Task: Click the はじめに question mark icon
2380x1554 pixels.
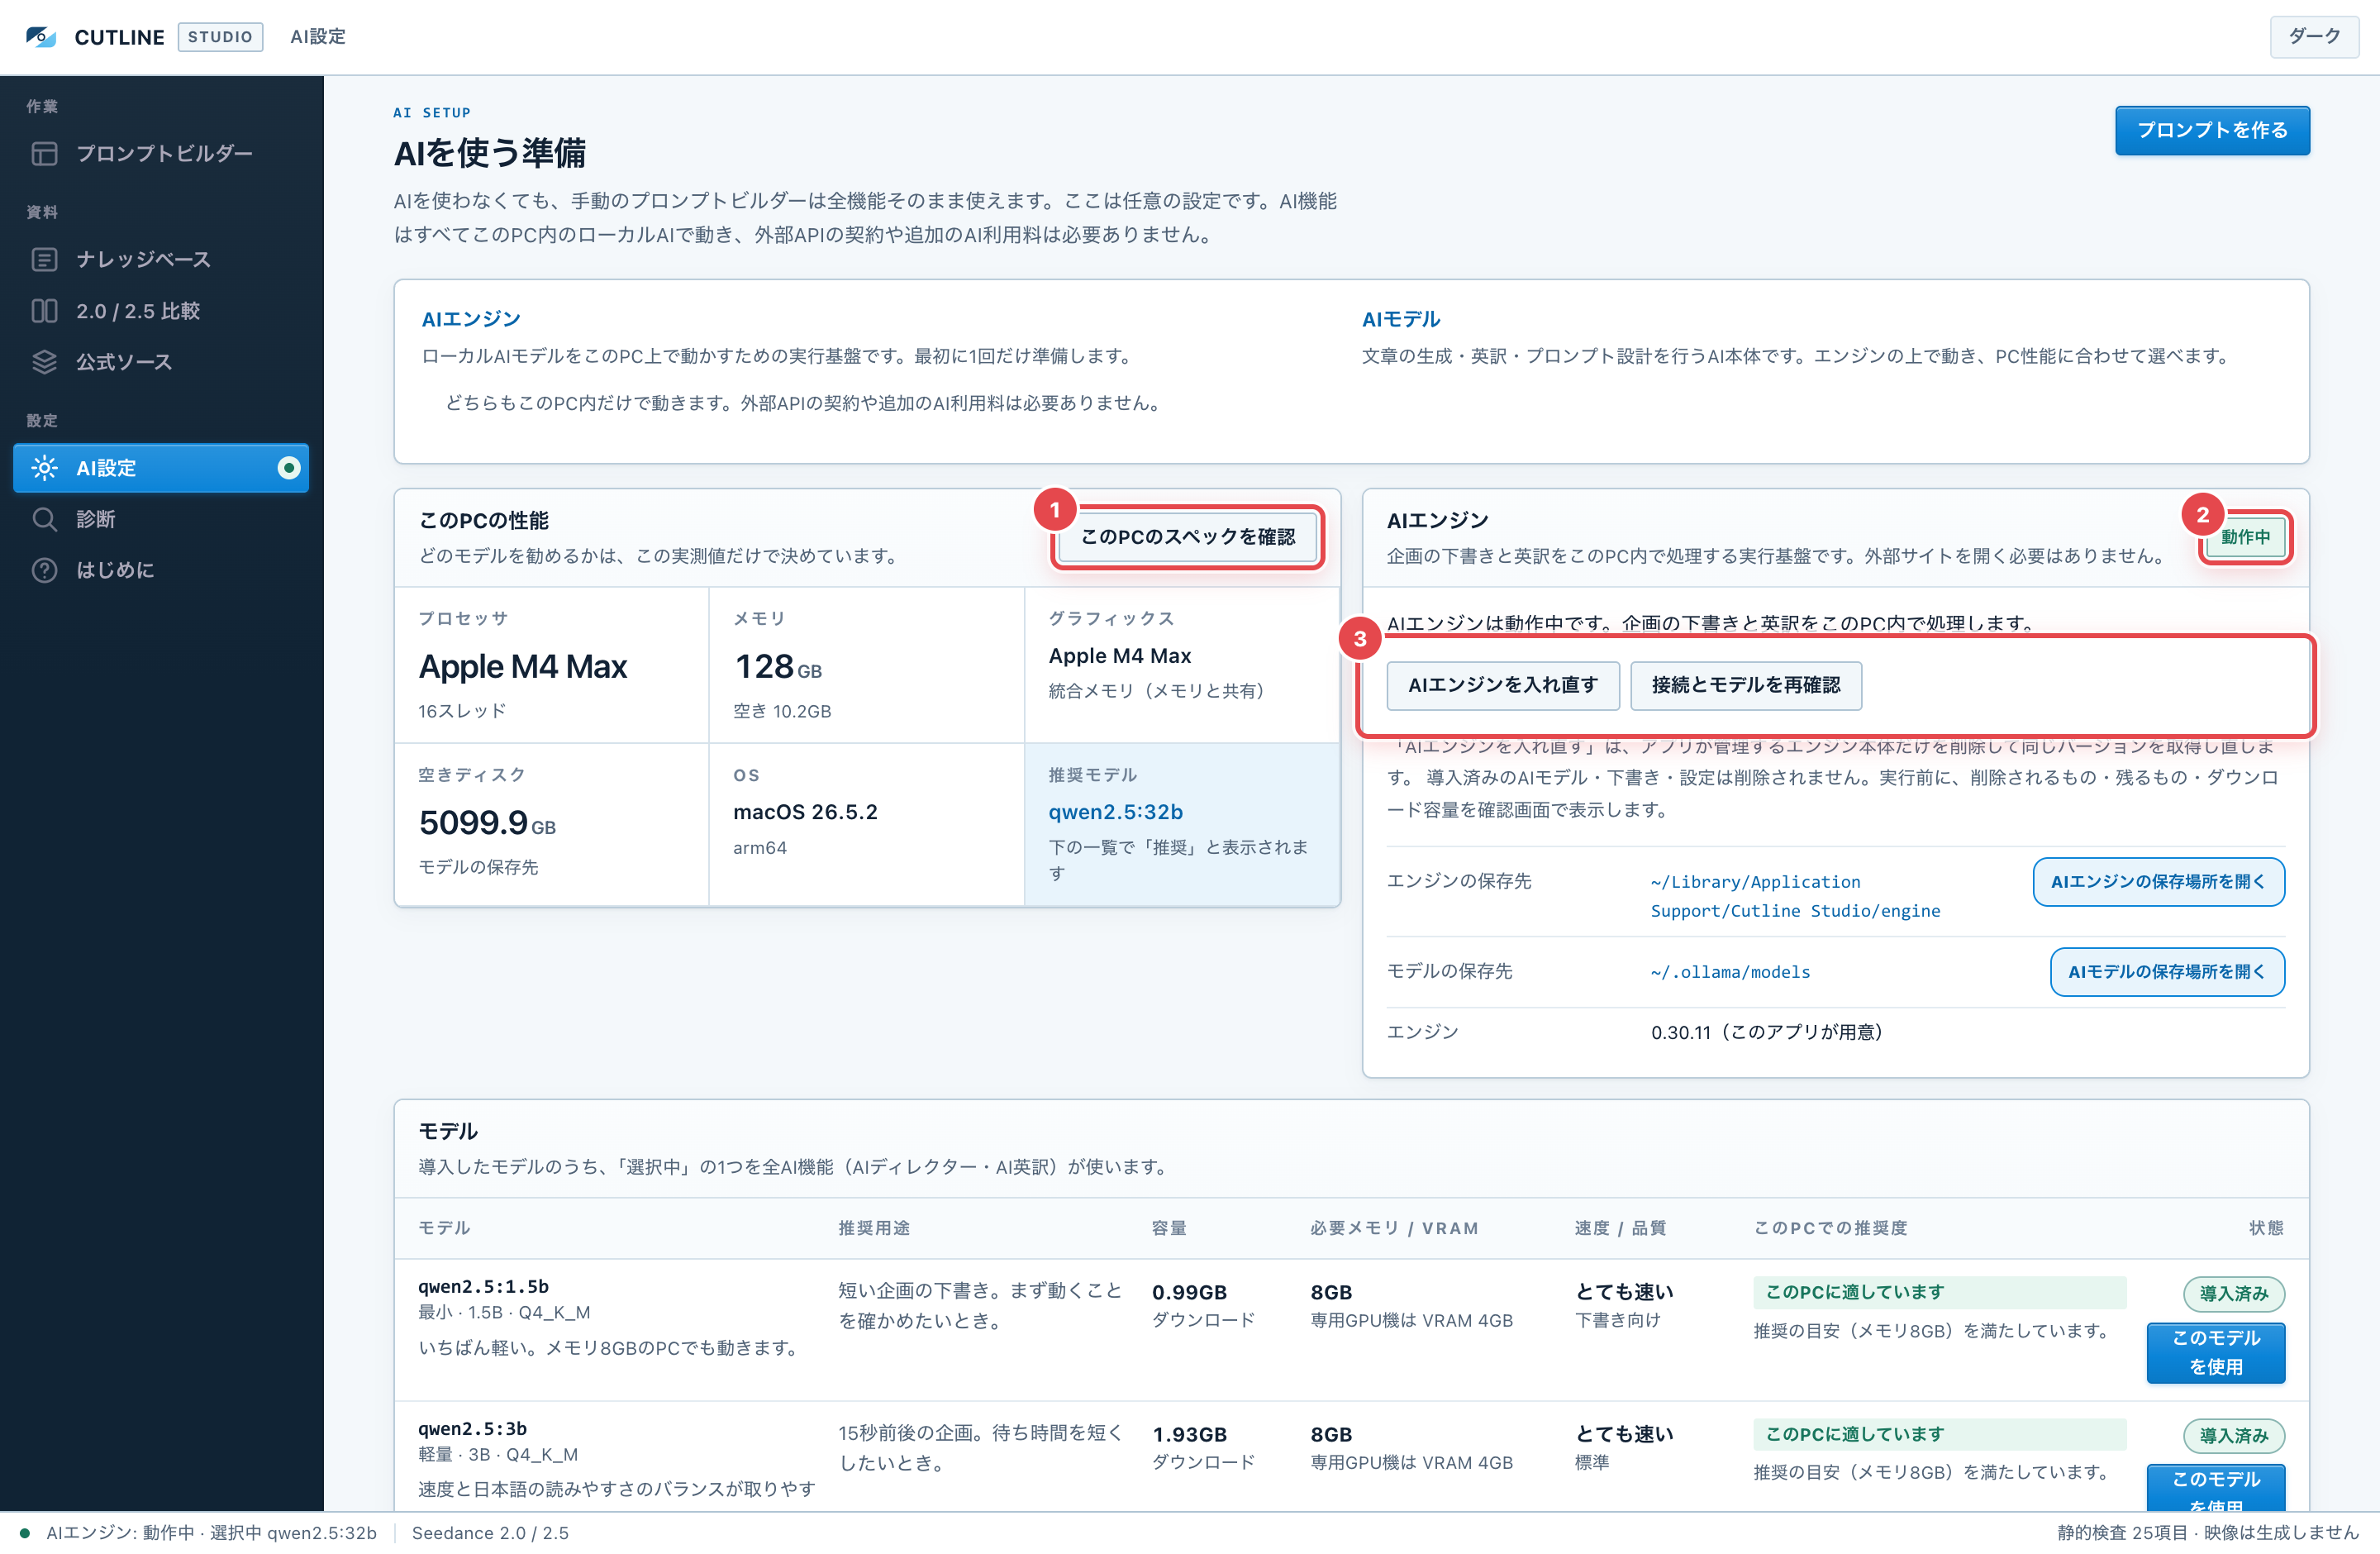Action: click(44, 570)
